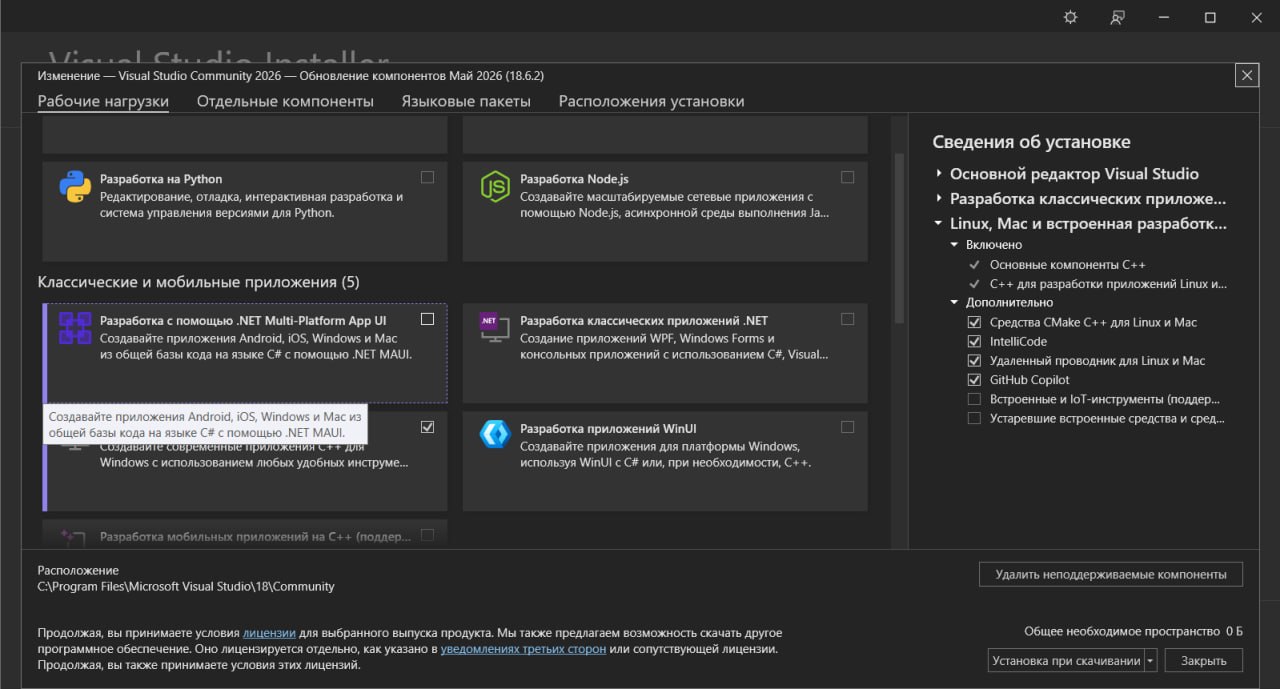Click the Node.js workload icon
The image size is (1280, 689).
tap(495, 187)
